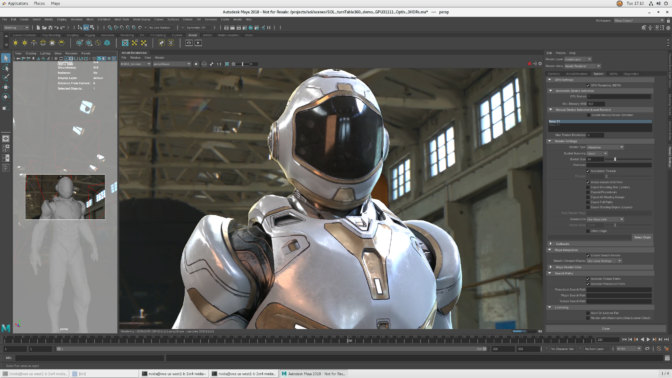Click the first Arnold light shelf icon
672x378 pixels.
coord(15,43)
